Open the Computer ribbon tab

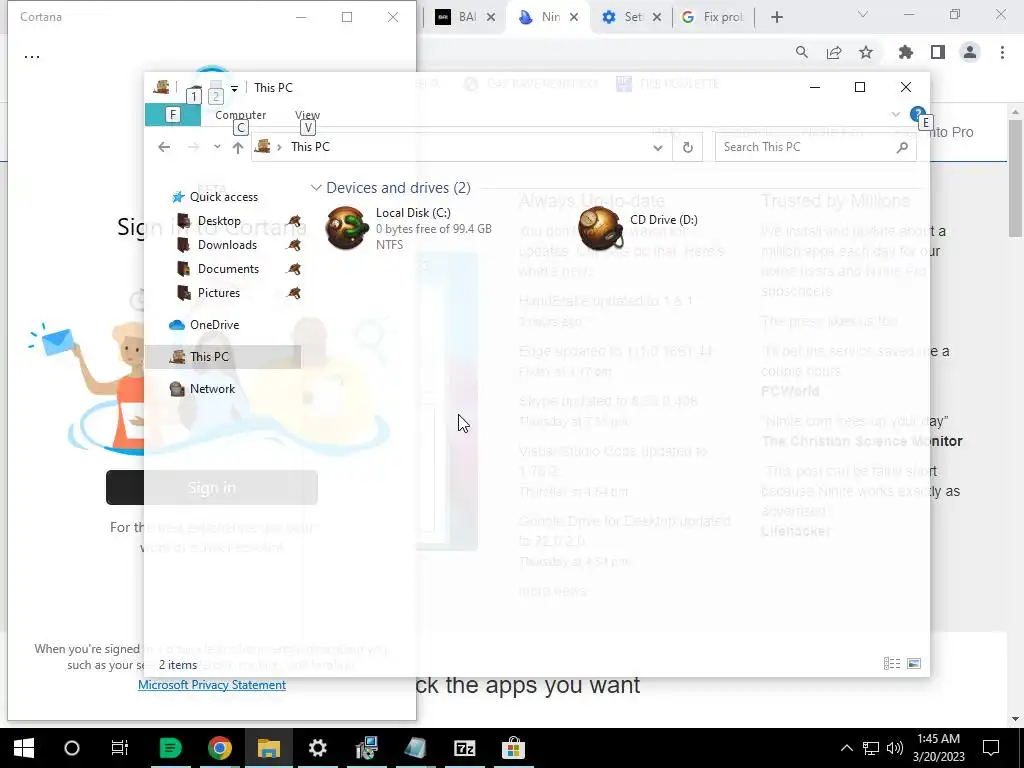click(x=240, y=115)
